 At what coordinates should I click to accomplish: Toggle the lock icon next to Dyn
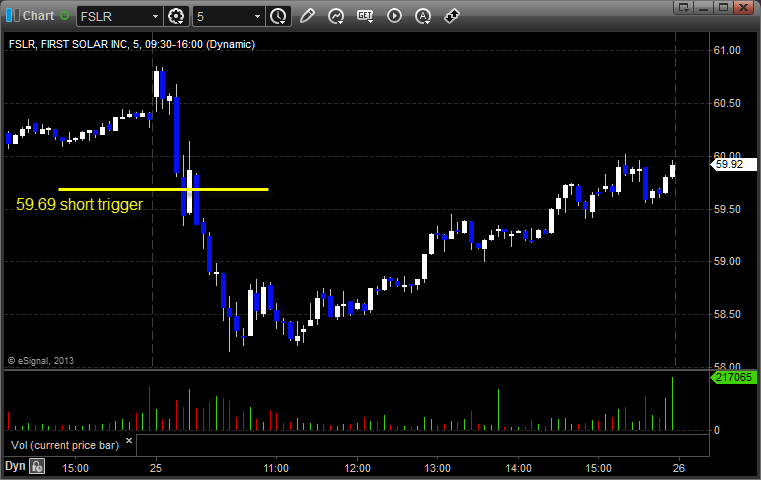coord(37,466)
